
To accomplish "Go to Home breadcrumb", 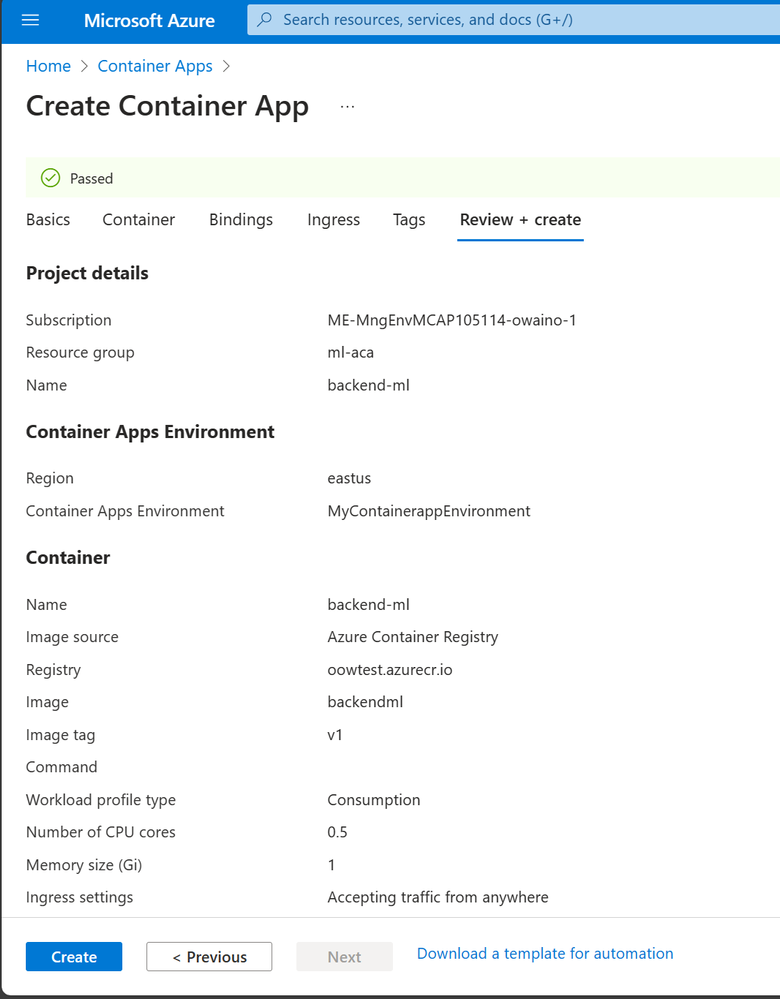I will click(48, 66).
